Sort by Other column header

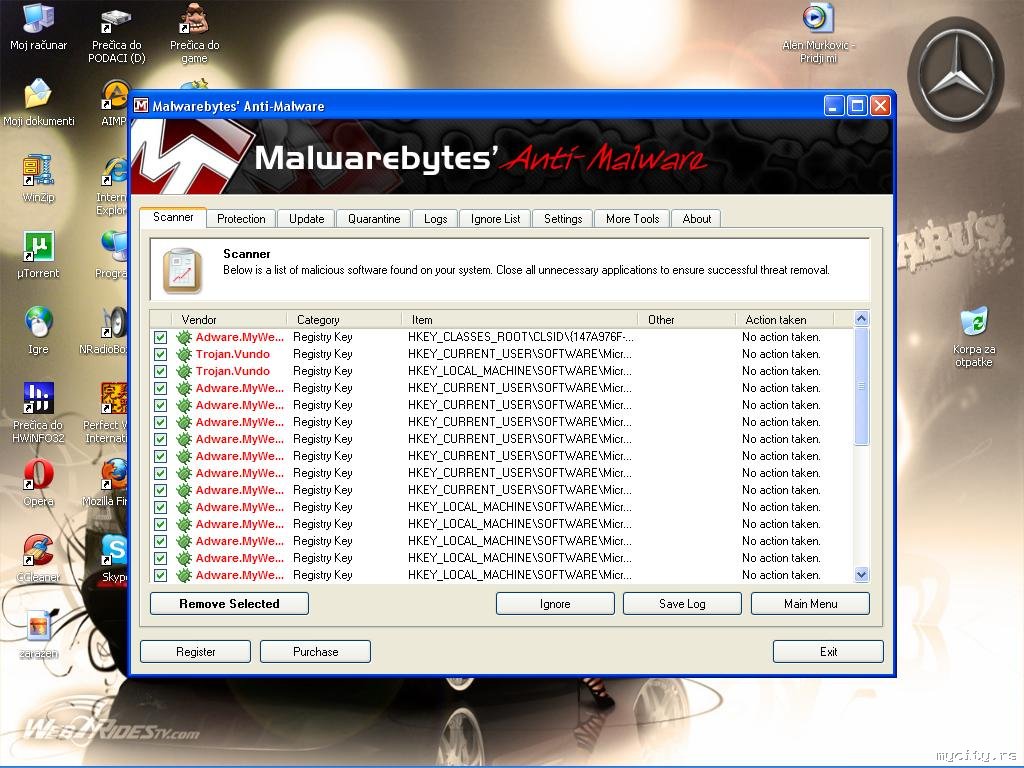click(687, 319)
